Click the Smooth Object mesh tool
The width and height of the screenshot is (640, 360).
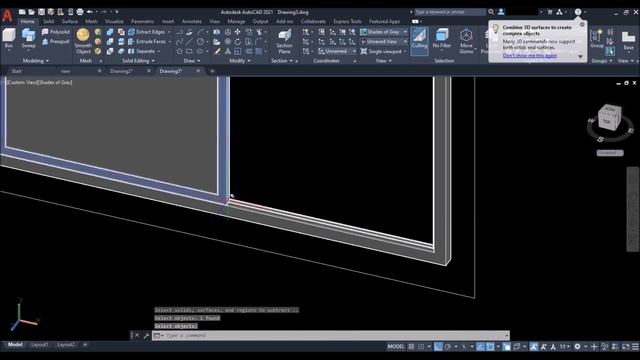coord(83,41)
